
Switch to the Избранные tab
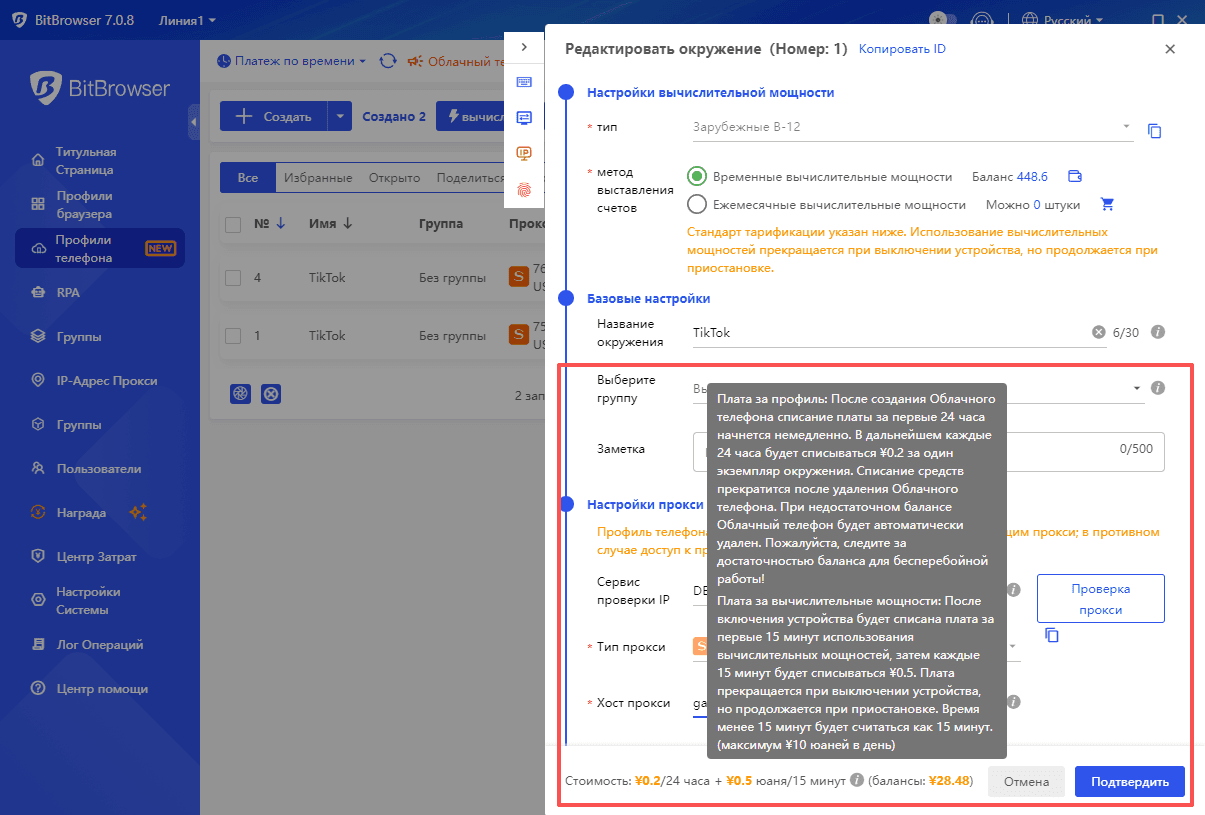click(317, 178)
